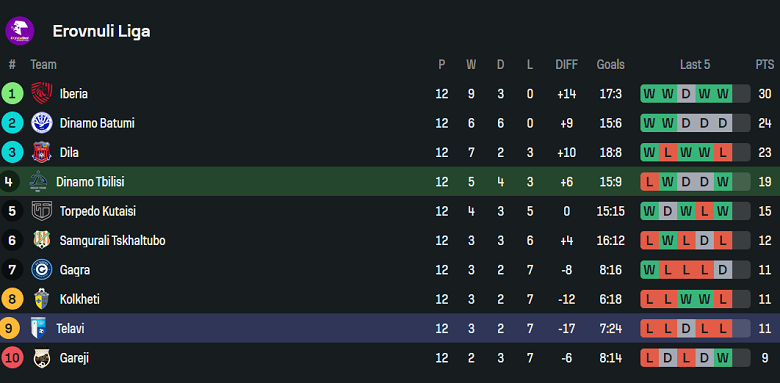Click the Torpedo Kutaisi team crest
Viewport: 780px width, 383px height.
pyautogui.click(x=42, y=211)
